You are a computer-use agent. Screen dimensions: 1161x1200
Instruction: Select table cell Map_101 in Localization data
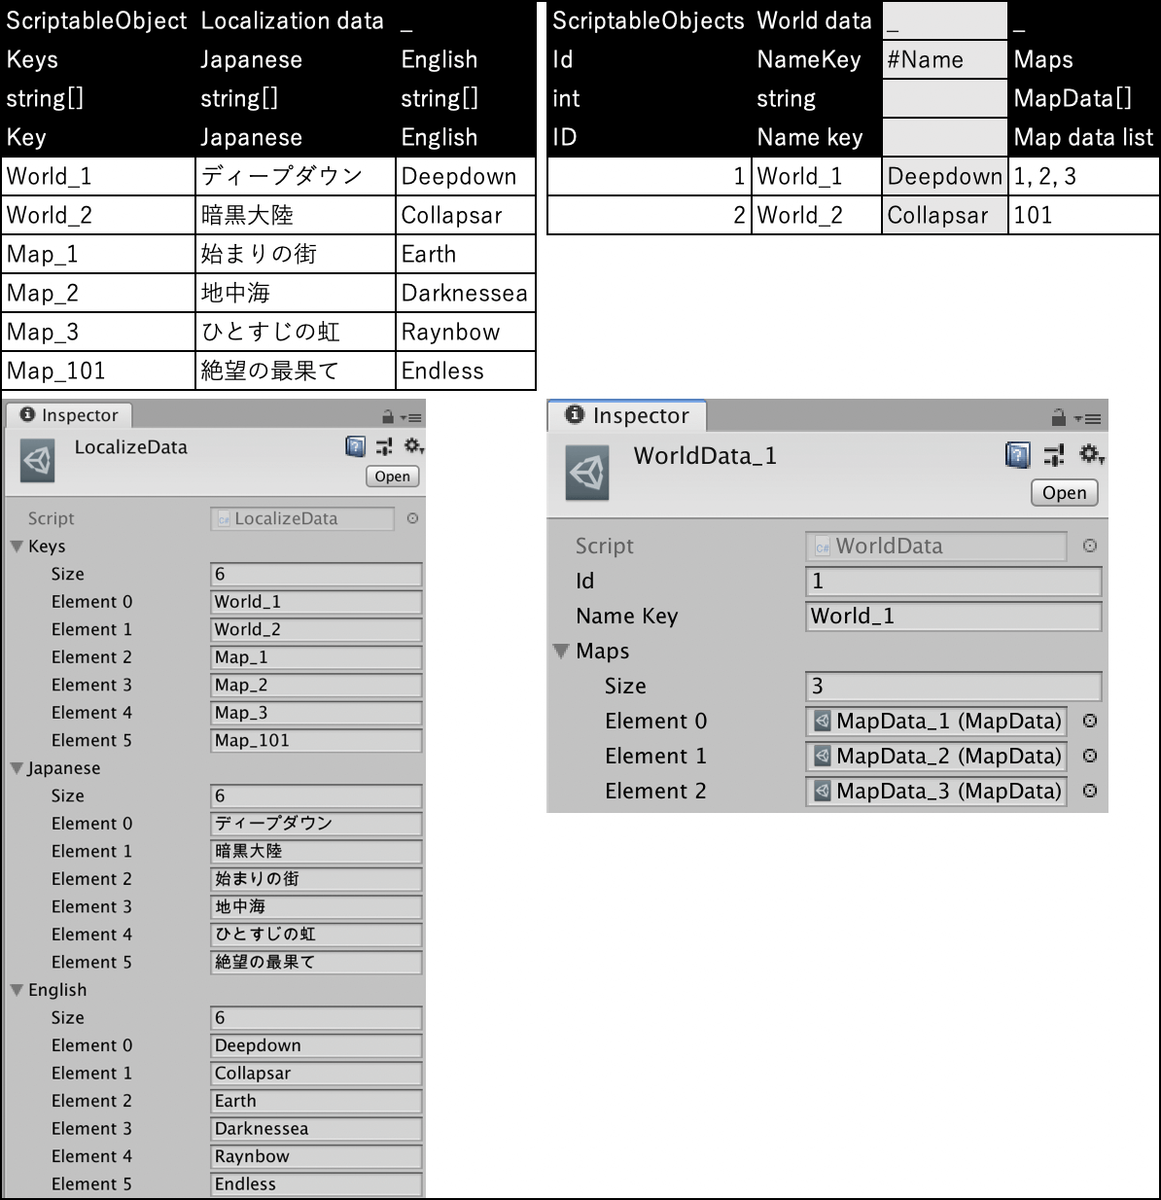(x=99, y=371)
